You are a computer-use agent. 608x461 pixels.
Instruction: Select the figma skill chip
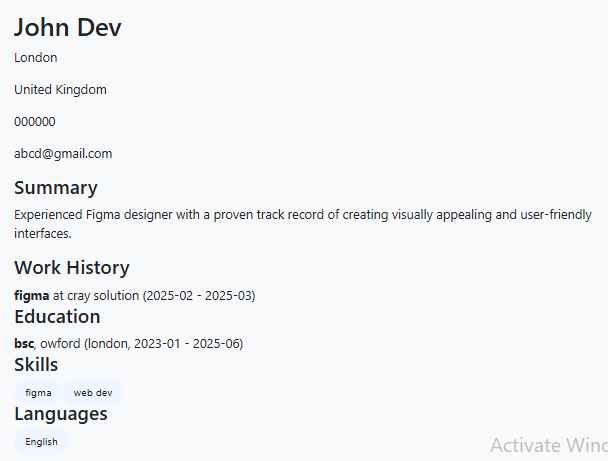pyautogui.click(x=38, y=393)
